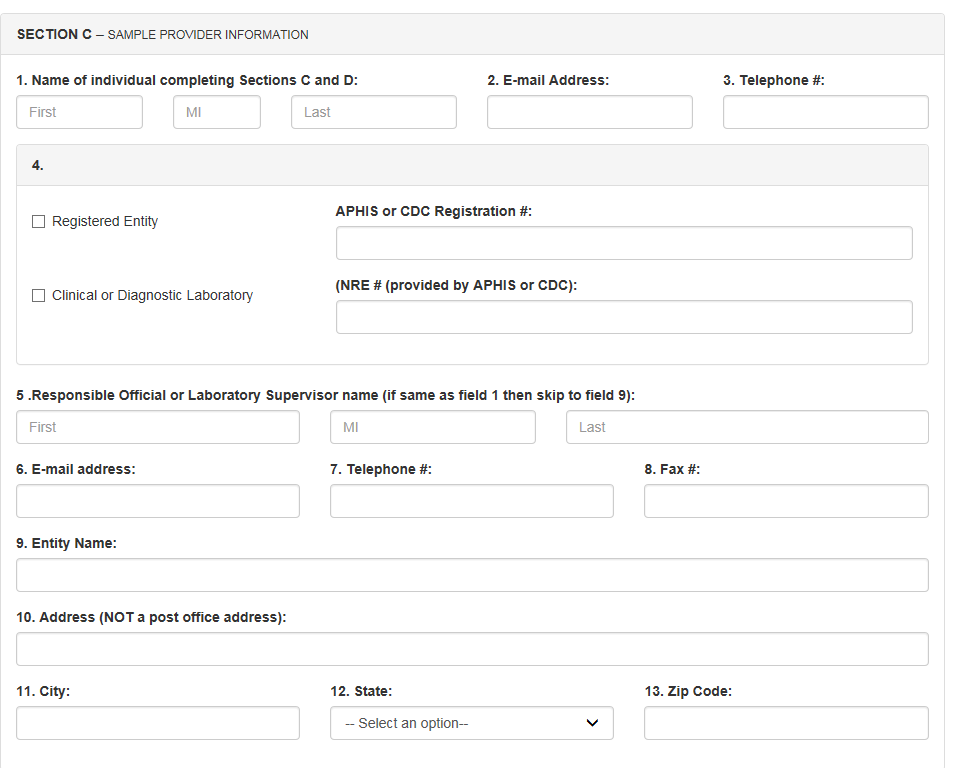The height and width of the screenshot is (768, 966).
Task: Select the Last name field for item 1
Action: (x=373, y=112)
